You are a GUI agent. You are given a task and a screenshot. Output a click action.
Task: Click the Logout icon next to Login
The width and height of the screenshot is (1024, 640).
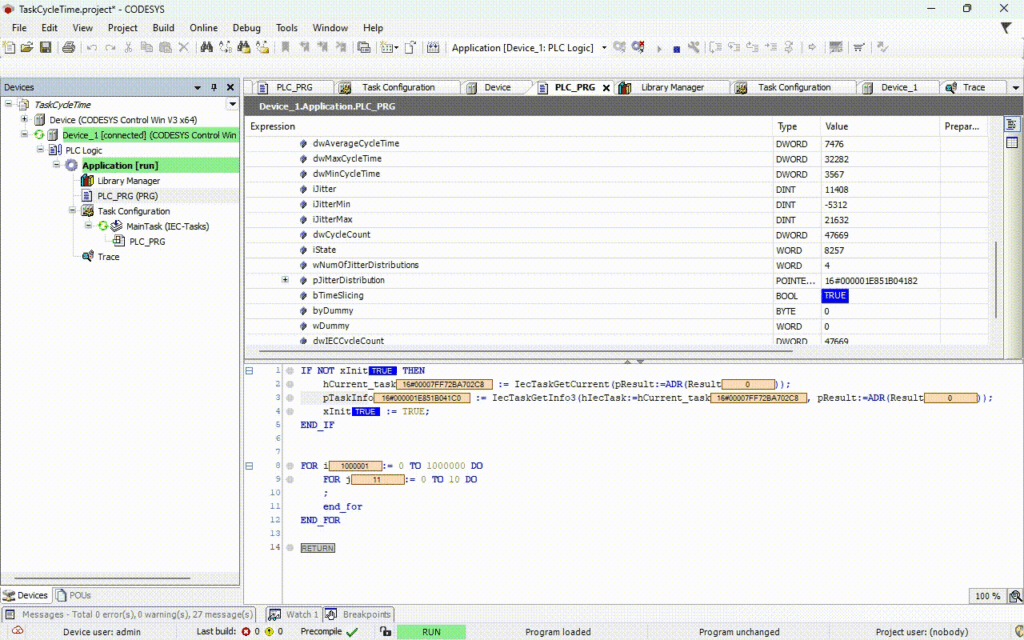(x=638, y=47)
